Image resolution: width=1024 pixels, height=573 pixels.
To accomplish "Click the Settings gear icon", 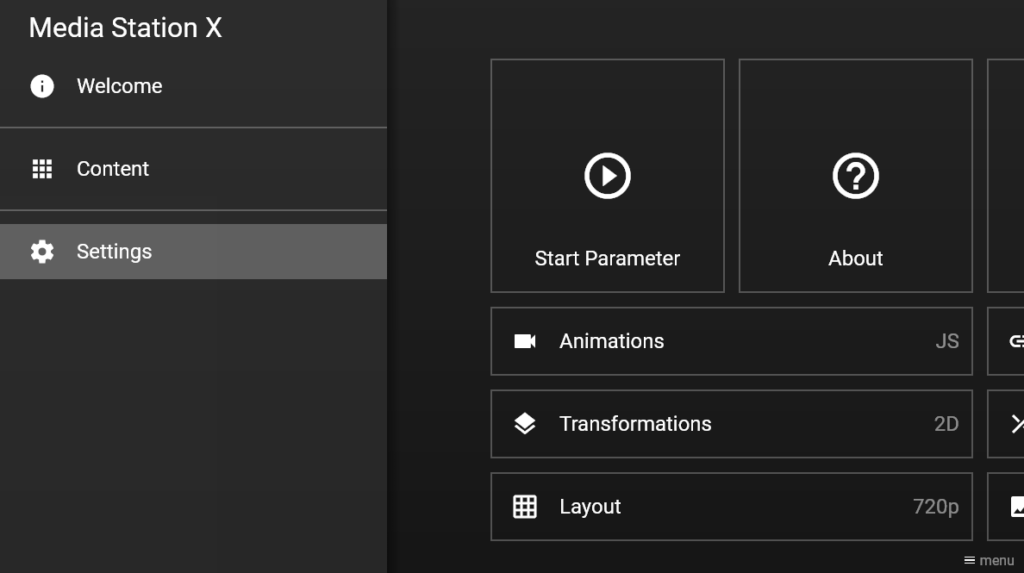I will (x=42, y=252).
